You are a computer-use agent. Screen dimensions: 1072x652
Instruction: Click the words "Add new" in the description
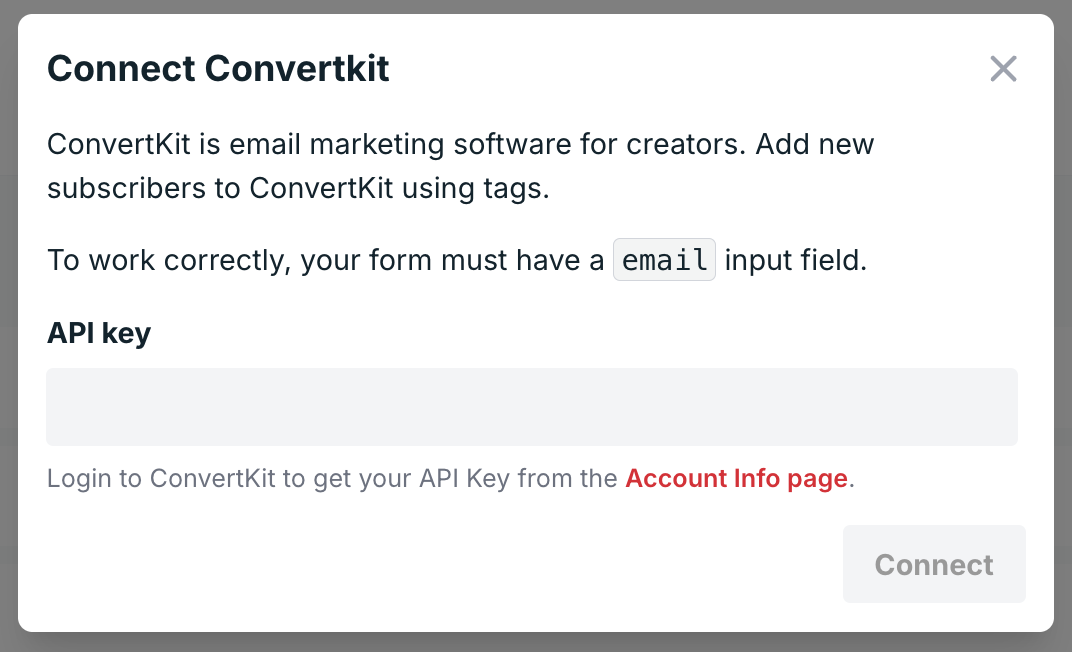[815, 144]
